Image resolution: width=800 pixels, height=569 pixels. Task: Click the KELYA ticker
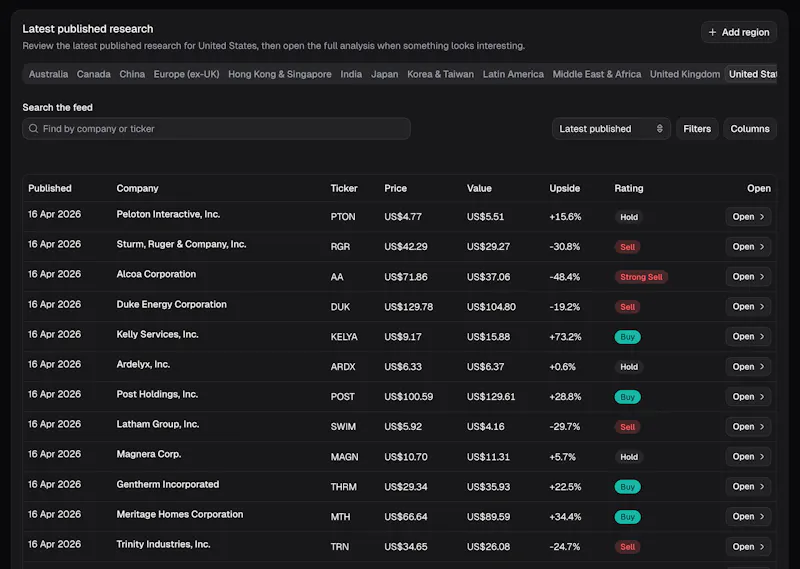click(x=344, y=337)
